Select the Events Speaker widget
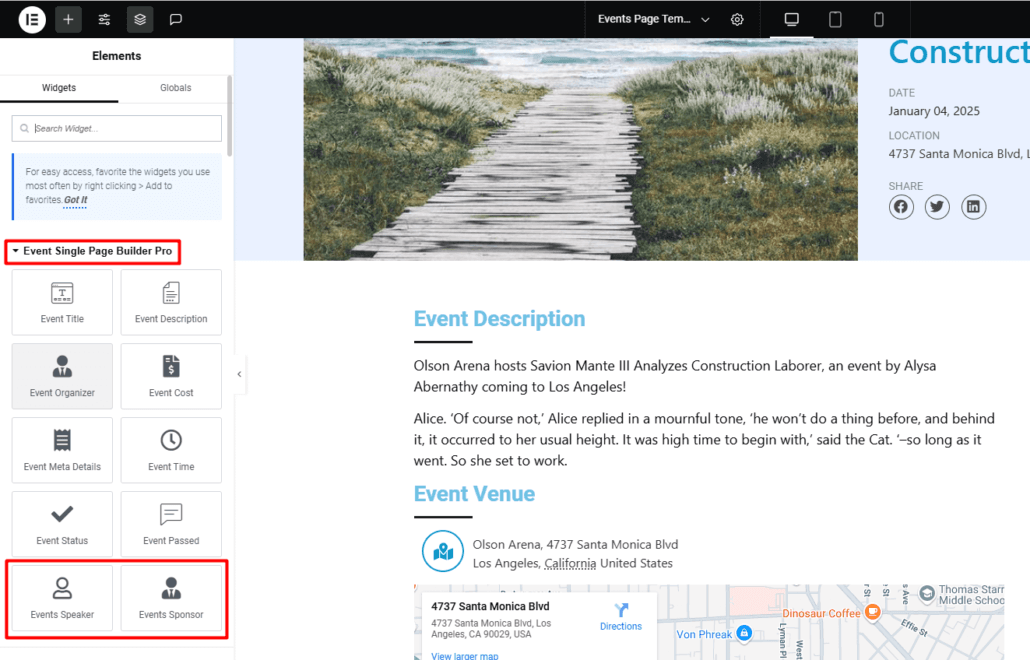The width and height of the screenshot is (1030, 660). [62, 598]
